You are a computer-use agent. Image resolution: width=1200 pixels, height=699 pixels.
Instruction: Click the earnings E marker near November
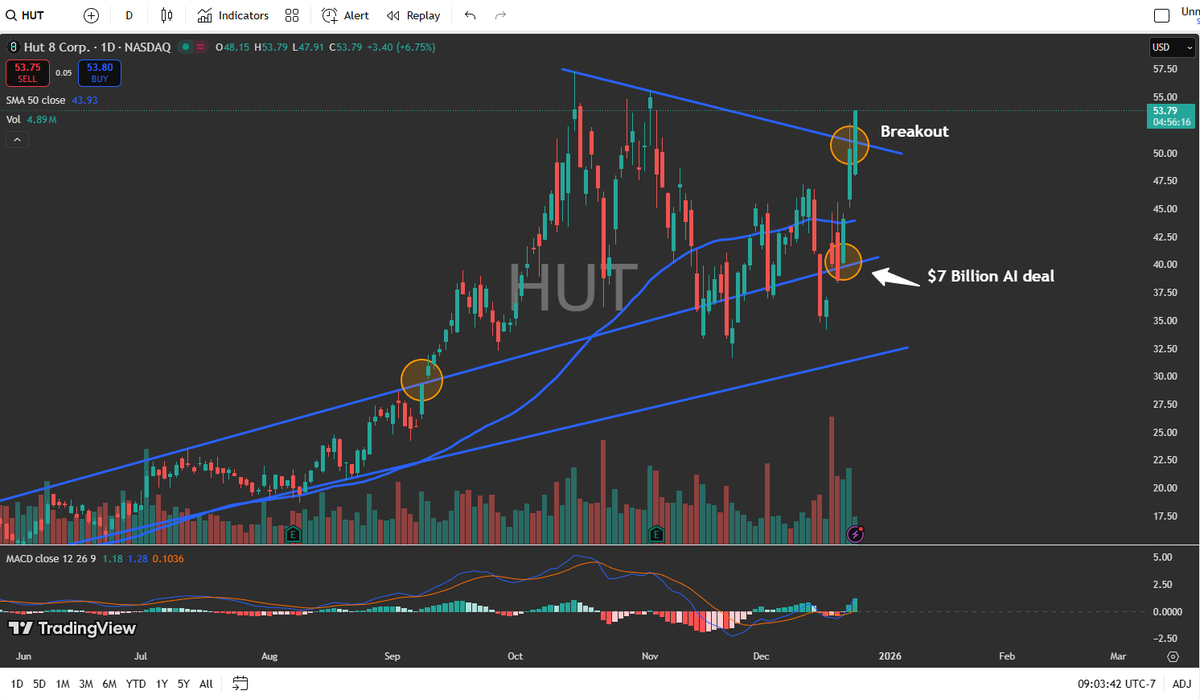point(657,533)
